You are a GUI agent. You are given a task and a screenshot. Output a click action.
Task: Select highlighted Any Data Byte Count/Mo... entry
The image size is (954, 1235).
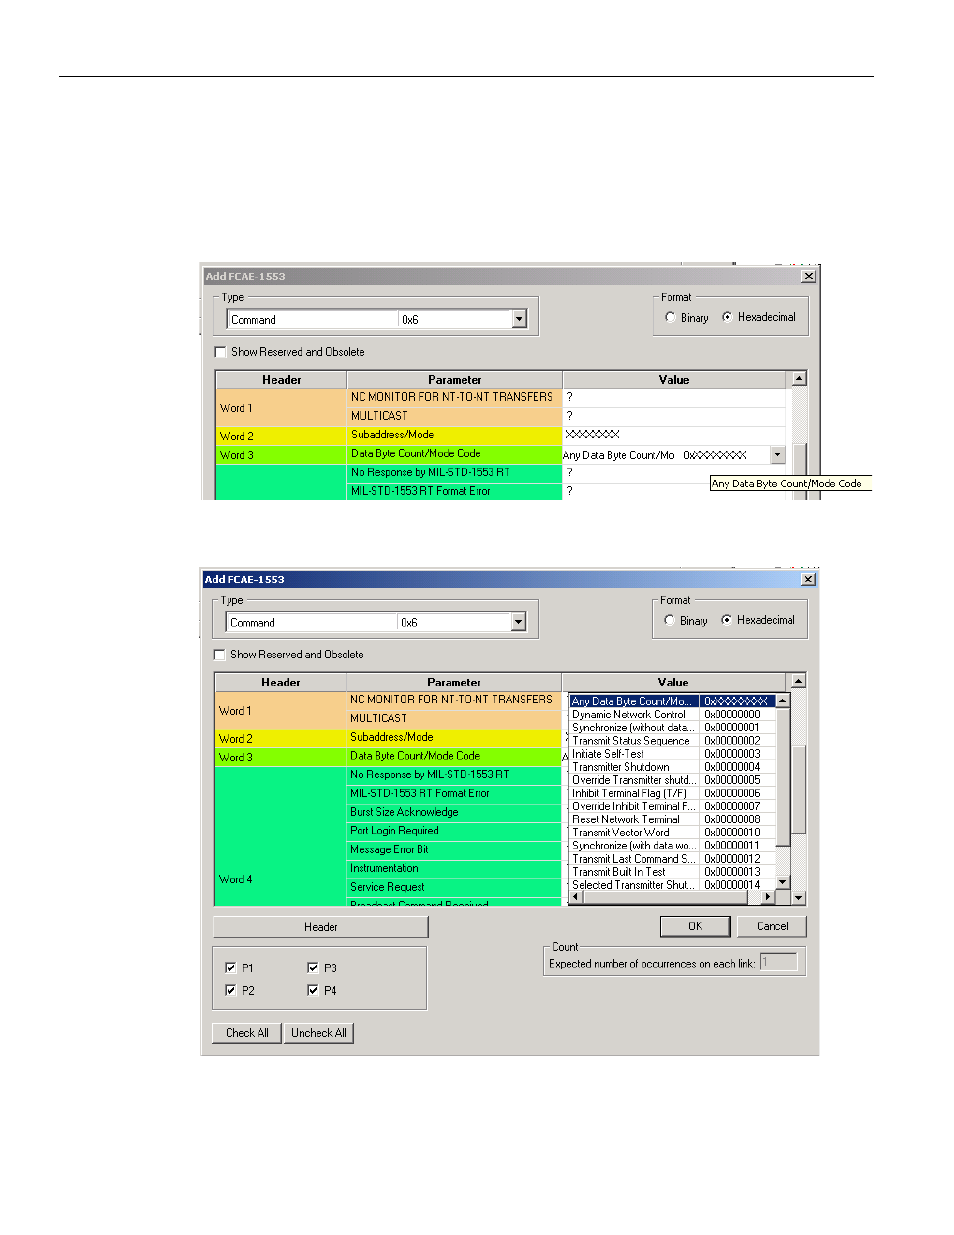pyautogui.click(x=671, y=701)
